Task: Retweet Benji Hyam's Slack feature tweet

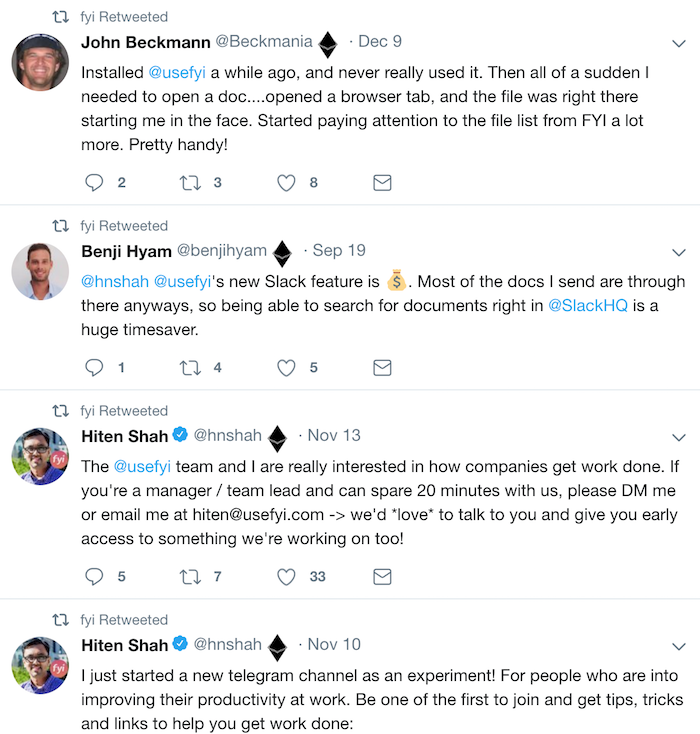Action: 190,368
